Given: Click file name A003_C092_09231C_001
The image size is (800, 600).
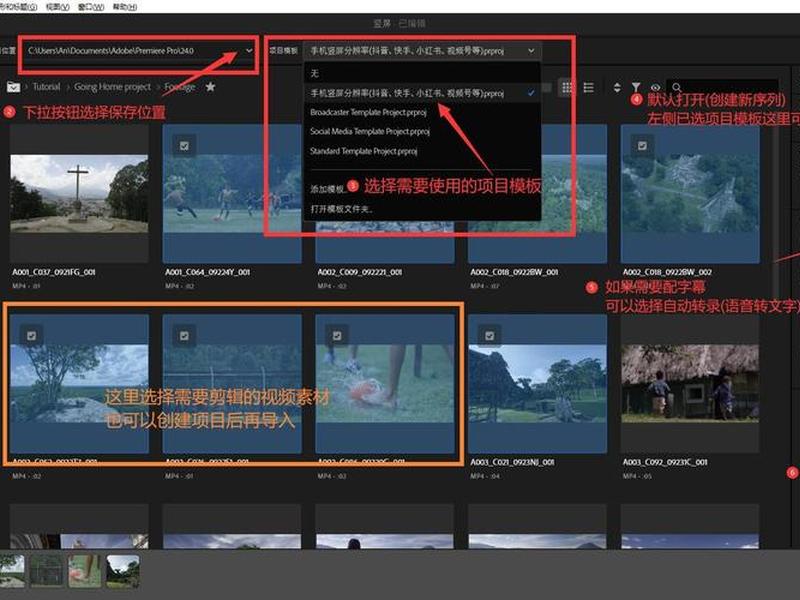Looking at the screenshot, I should (665, 462).
